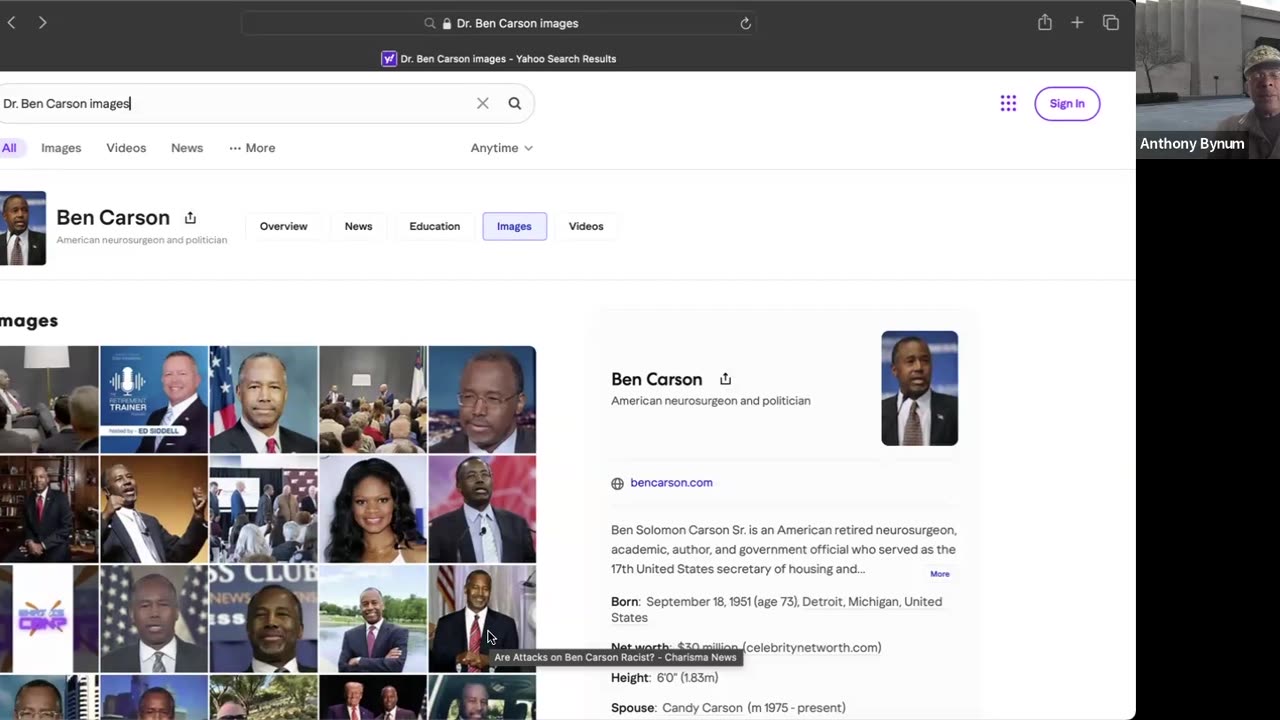
Task: Clear the Yahoo search box with the X
Action: 483,103
